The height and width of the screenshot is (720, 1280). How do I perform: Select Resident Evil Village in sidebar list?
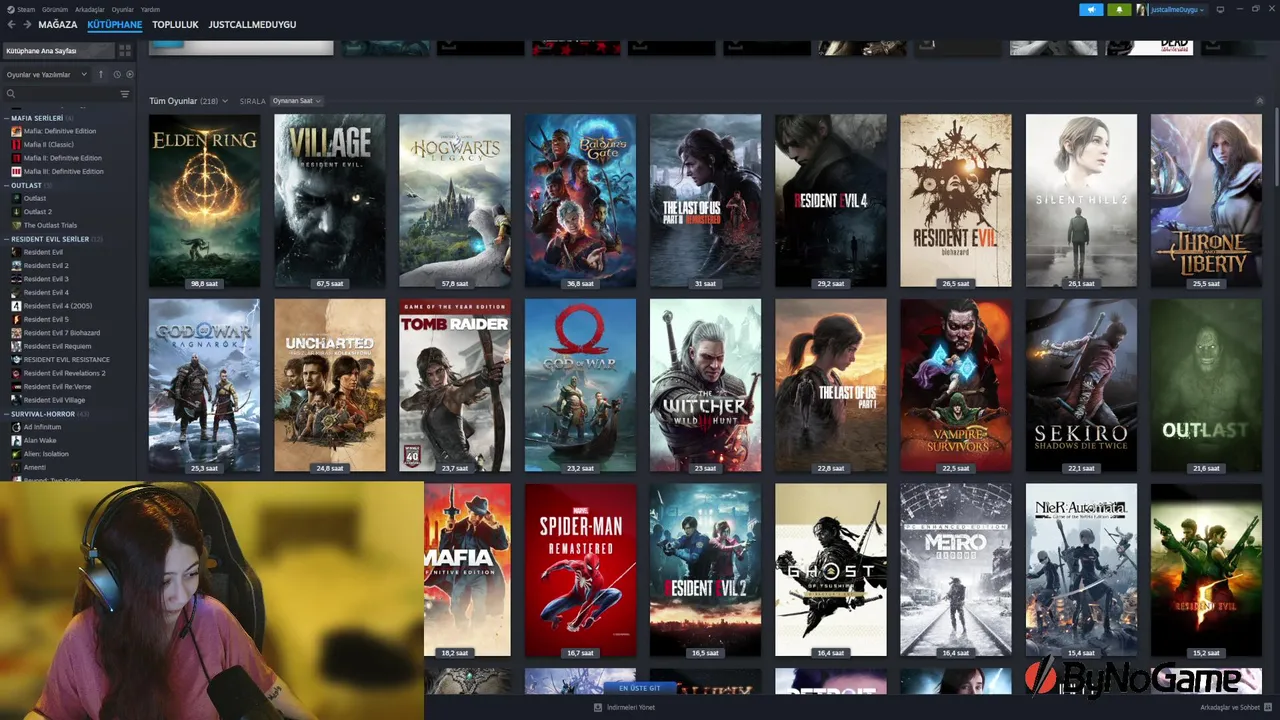click(x=54, y=400)
